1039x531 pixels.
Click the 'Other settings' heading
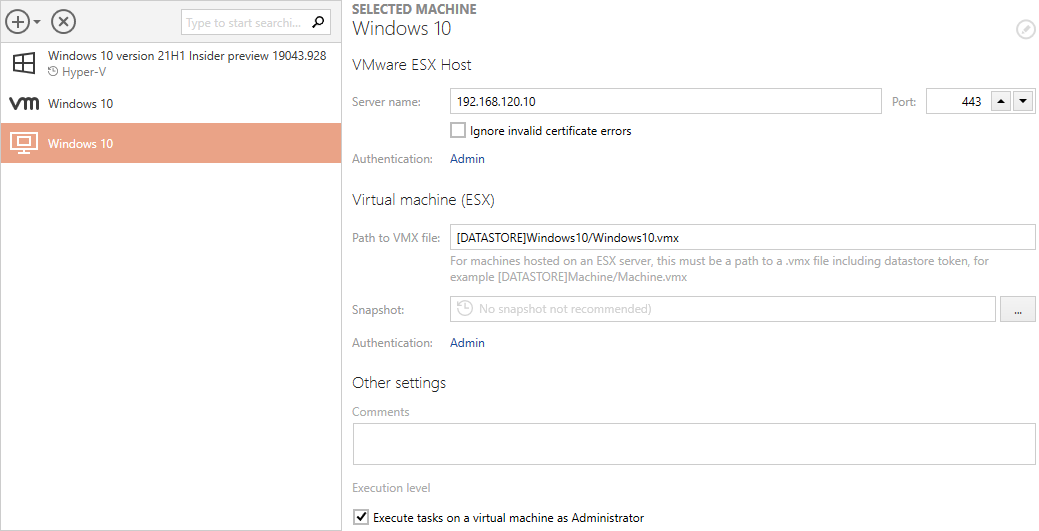(399, 383)
